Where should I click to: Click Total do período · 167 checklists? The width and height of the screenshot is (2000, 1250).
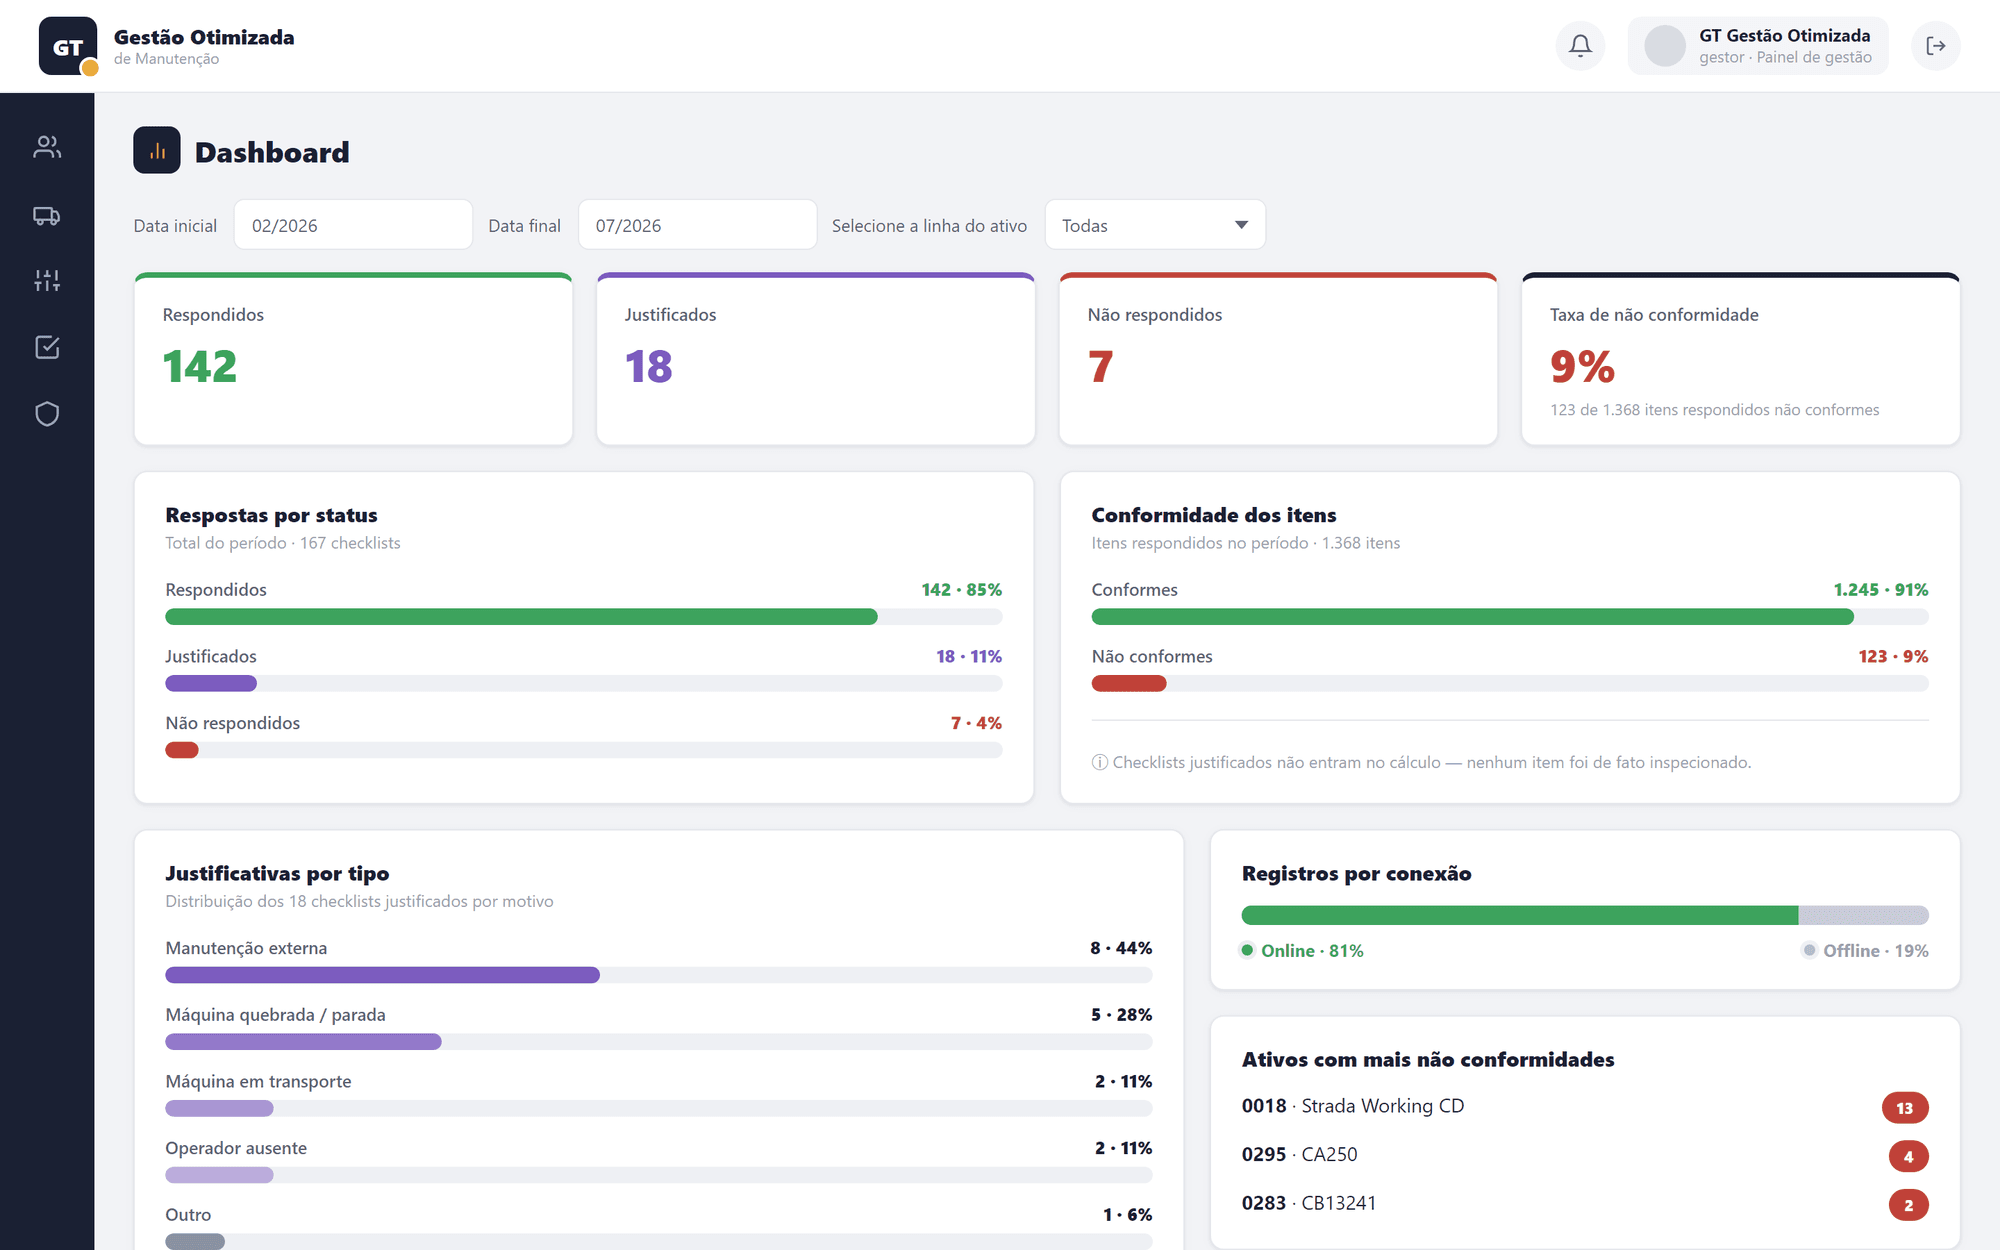[283, 543]
